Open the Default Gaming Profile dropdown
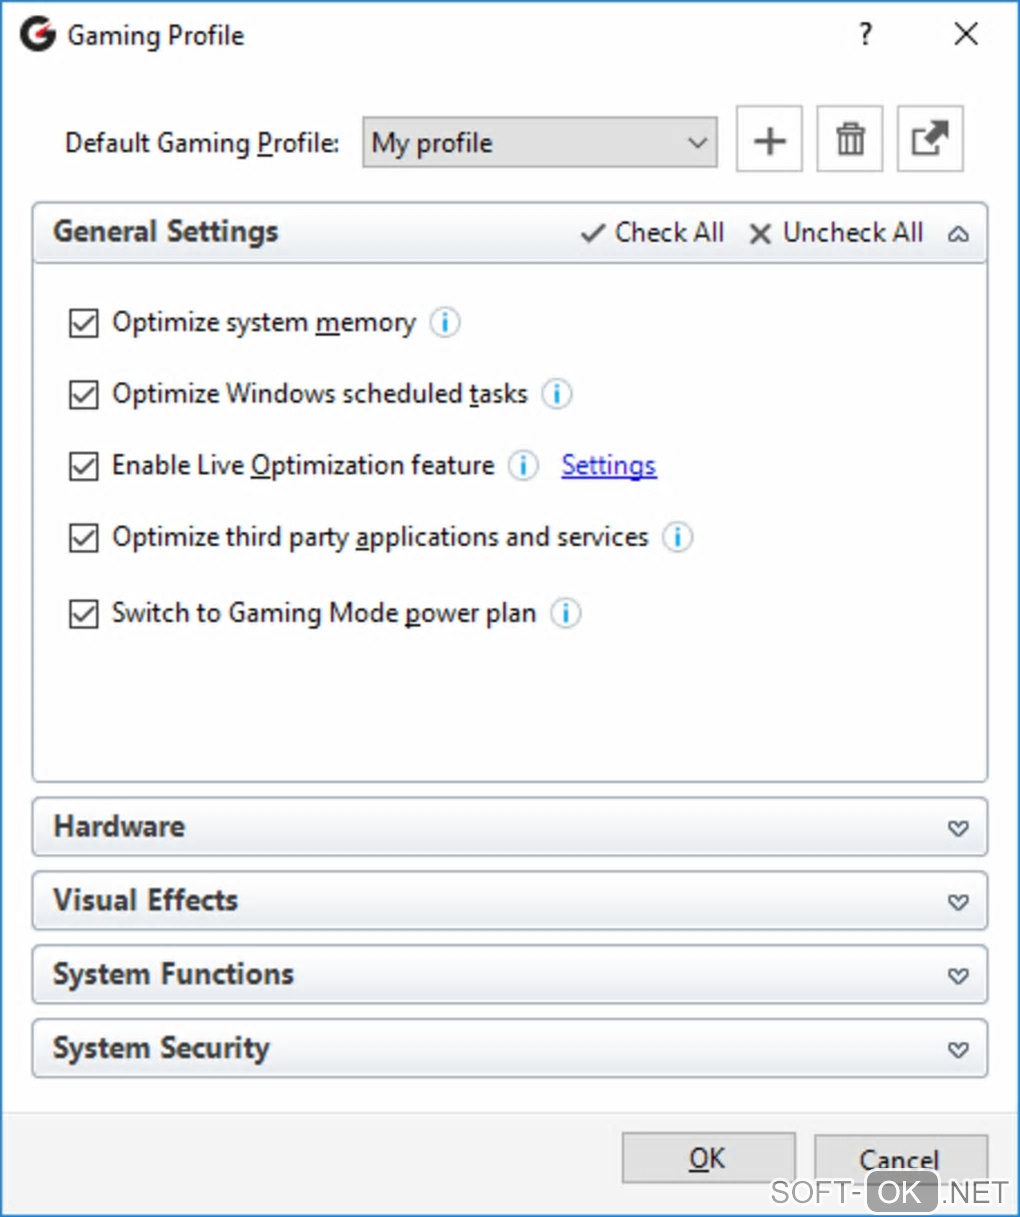Image resolution: width=1020 pixels, height=1217 pixels. click(x=539, y=143)
